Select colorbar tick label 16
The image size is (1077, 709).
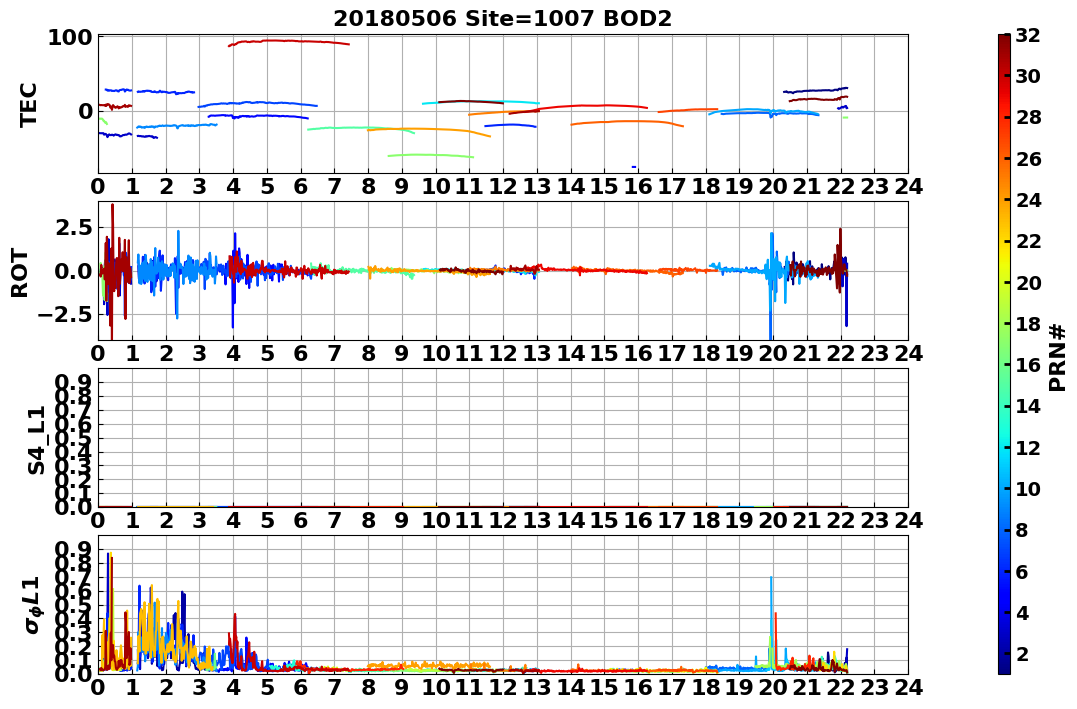[1028, 365]
